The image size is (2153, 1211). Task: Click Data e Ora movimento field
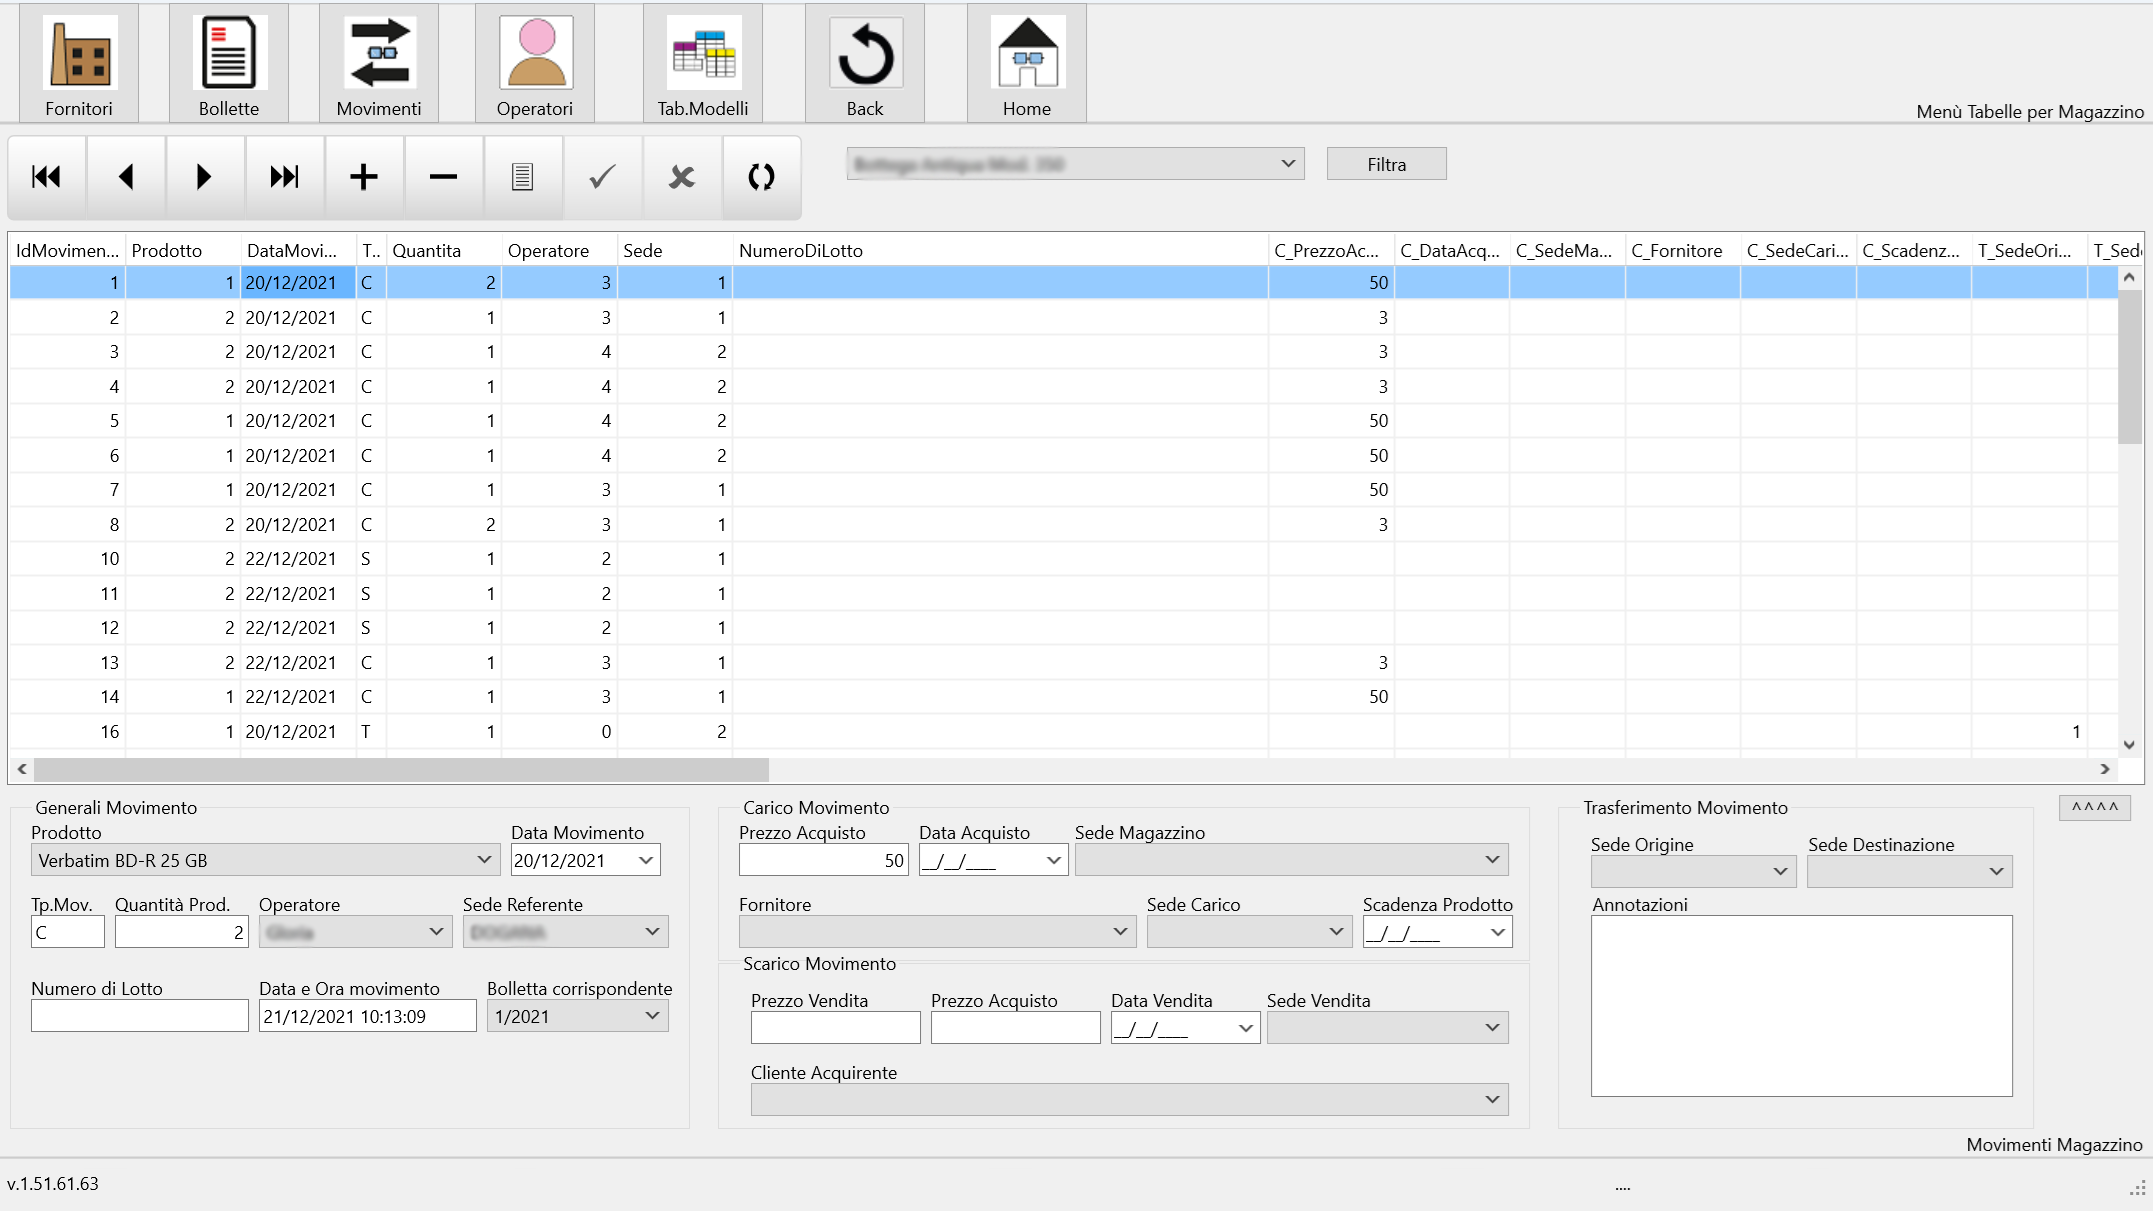(x=368, y=1016)
